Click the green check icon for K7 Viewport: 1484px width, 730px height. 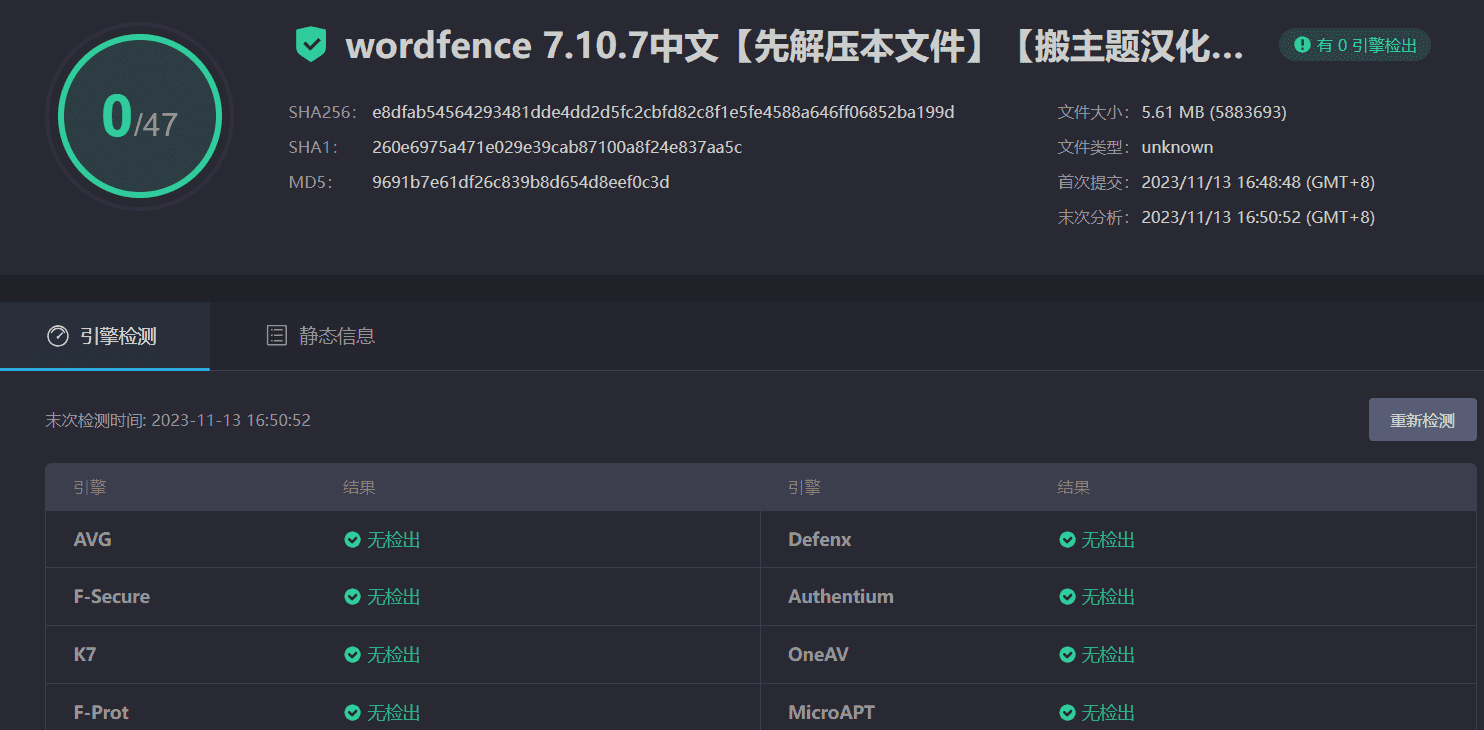pos(352,655)
